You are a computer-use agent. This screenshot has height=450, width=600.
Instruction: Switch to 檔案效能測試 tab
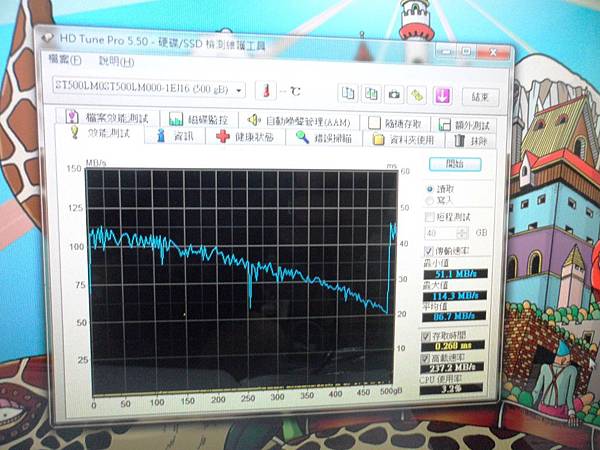coord(107,117)
